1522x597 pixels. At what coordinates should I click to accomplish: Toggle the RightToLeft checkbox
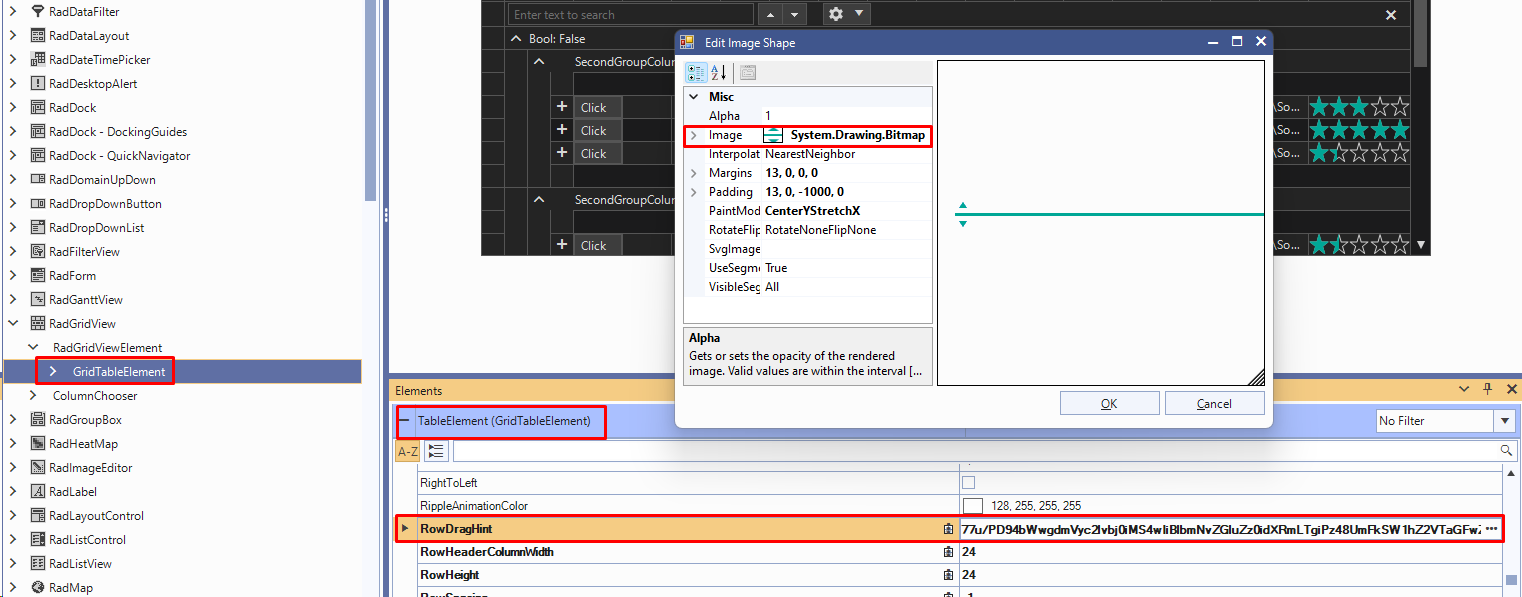click(968, 483)
